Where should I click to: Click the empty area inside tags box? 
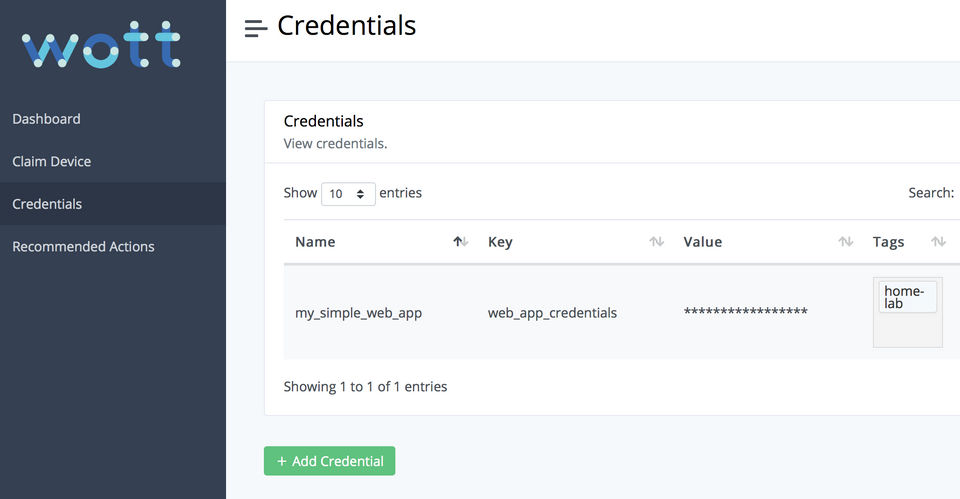[907, 331]
